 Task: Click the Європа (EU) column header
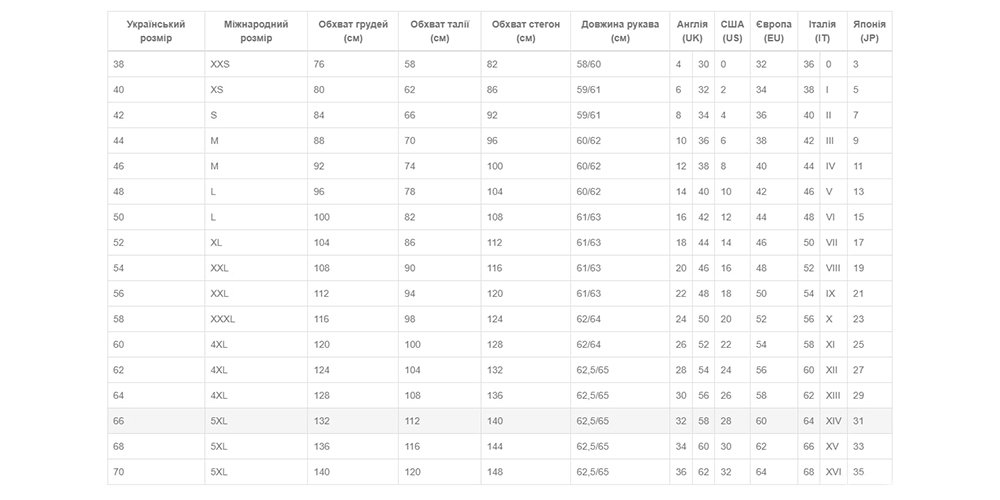click(x=774, y=31)
